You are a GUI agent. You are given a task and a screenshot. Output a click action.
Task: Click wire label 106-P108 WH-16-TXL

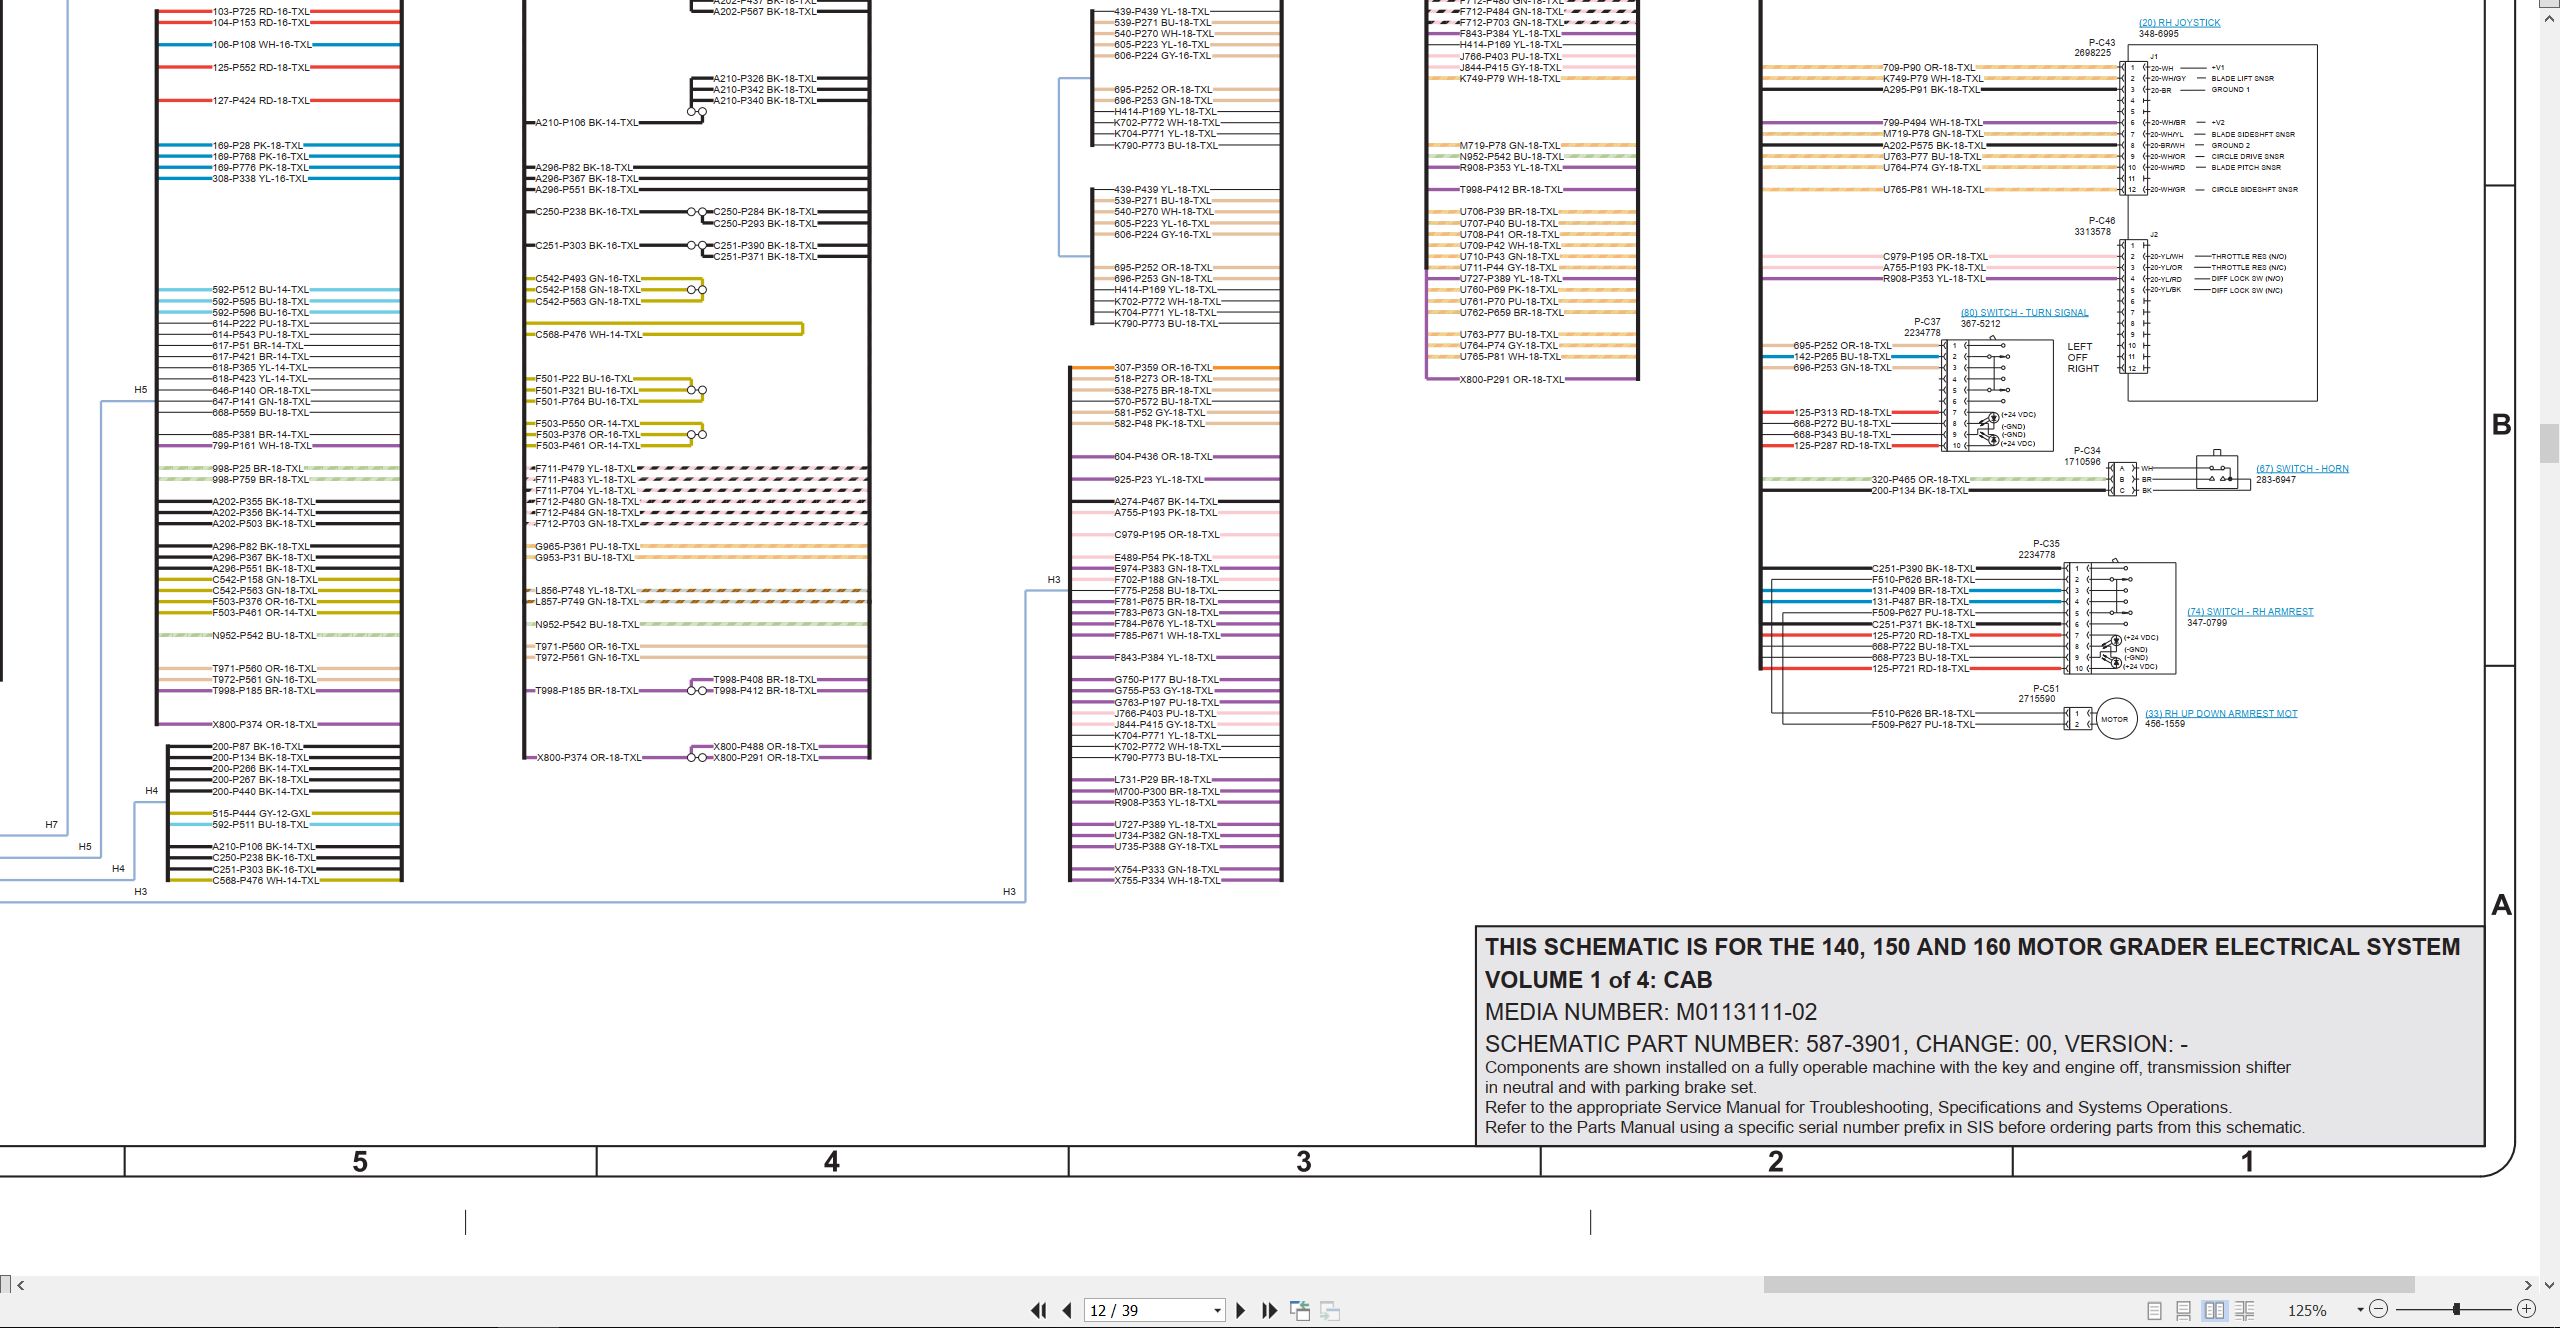[262, 45]
